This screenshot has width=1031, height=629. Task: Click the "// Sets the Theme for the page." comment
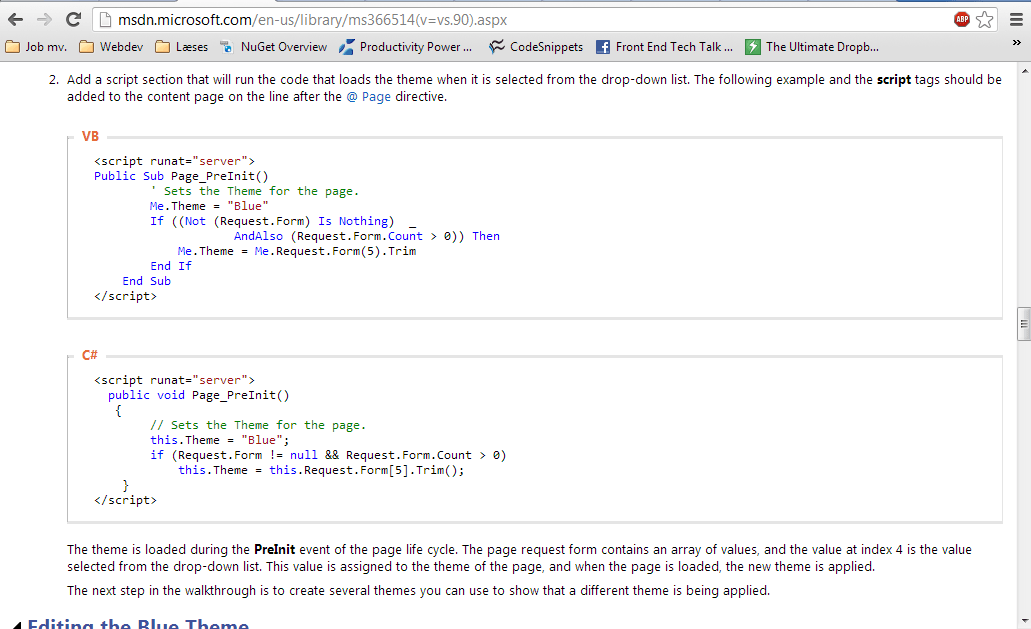(x=258, y=425)
